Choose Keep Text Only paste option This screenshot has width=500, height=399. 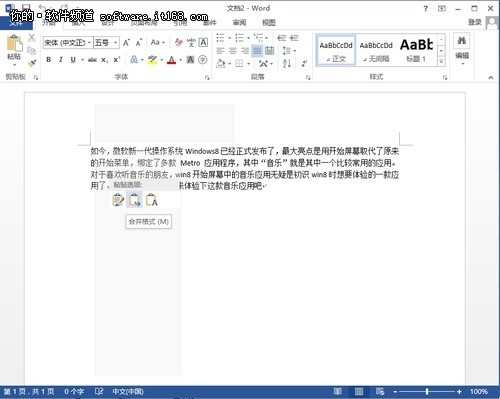click(151, 200)
